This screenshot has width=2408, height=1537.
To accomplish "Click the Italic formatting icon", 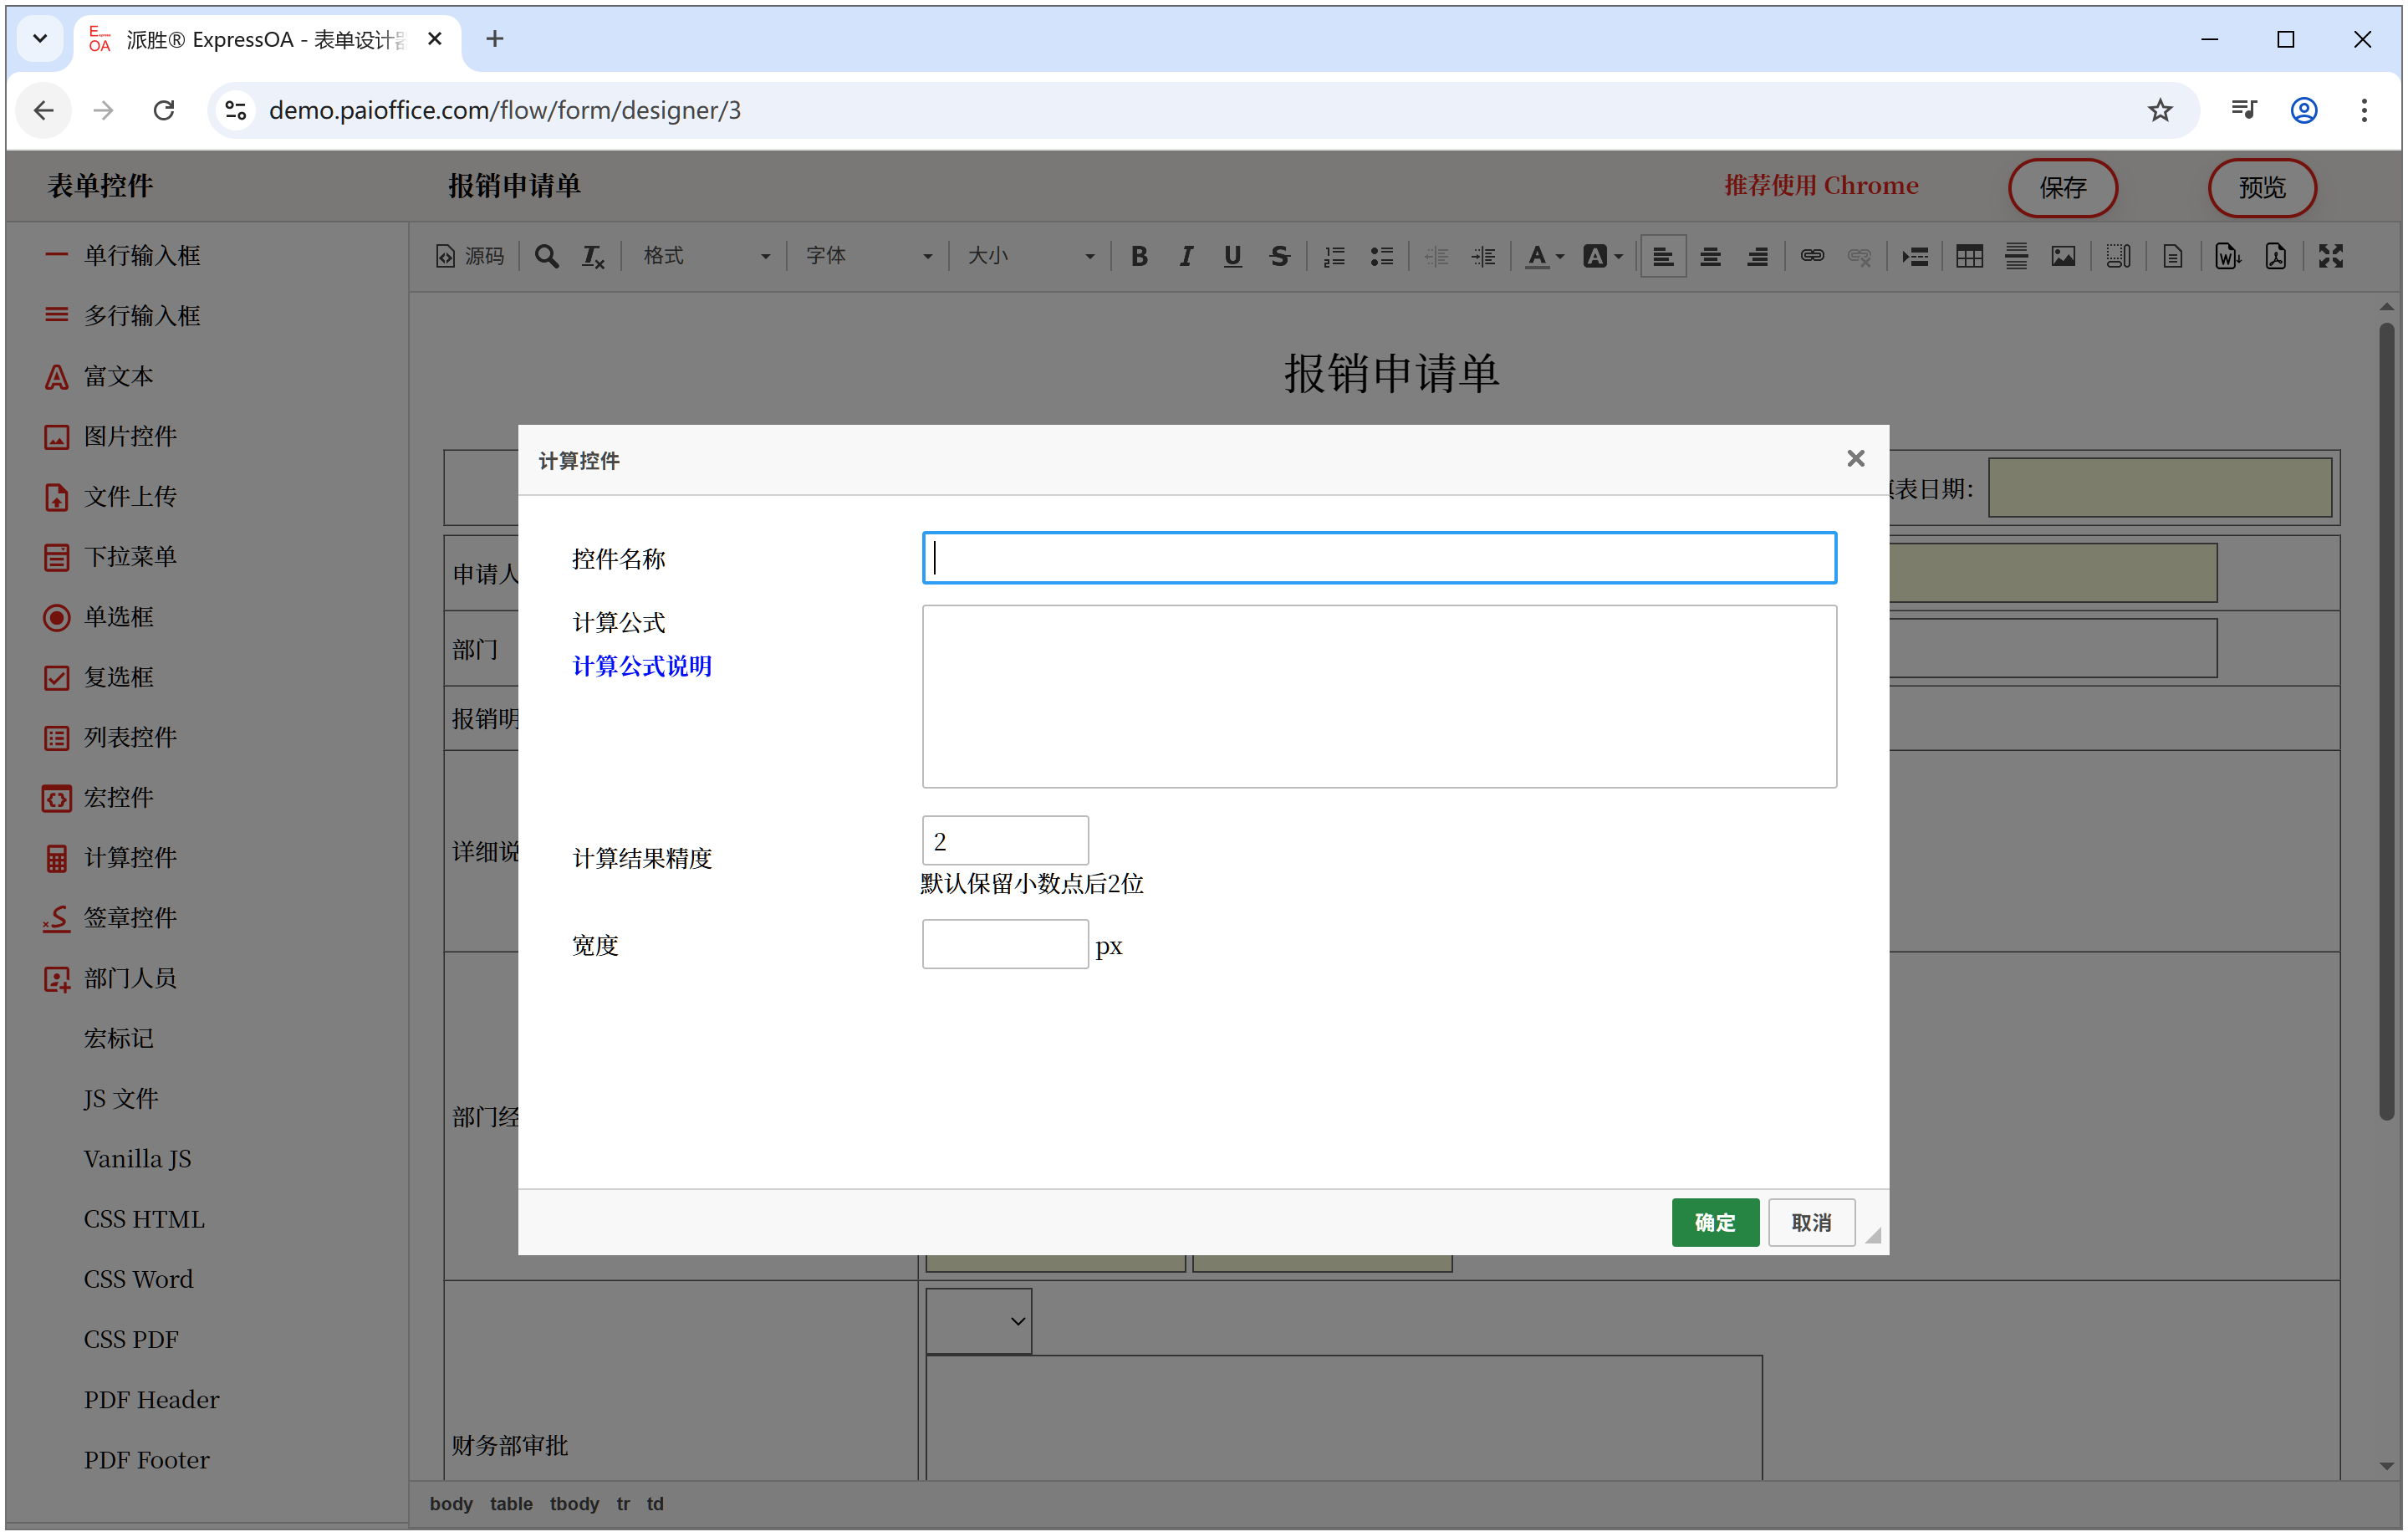I will pyautogui.click(x=1185, y=257).
